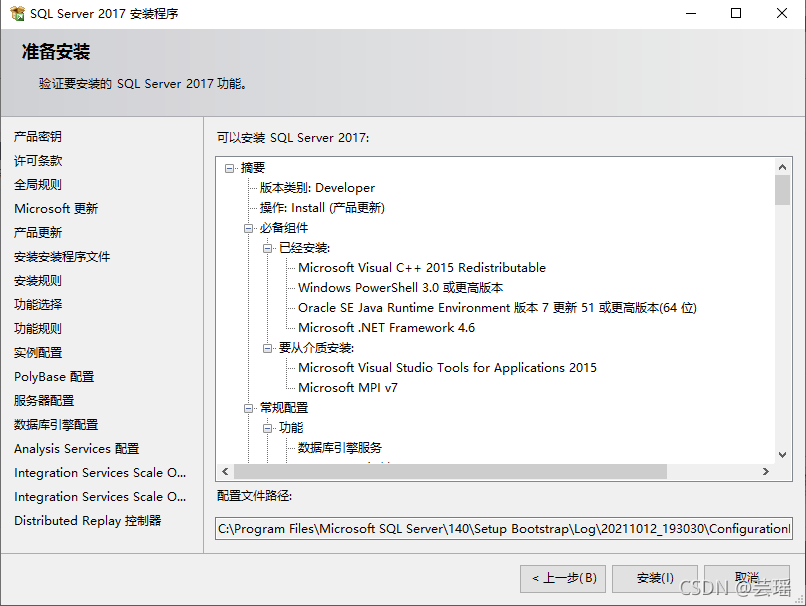Select the 要从介质安装: label

316,348
